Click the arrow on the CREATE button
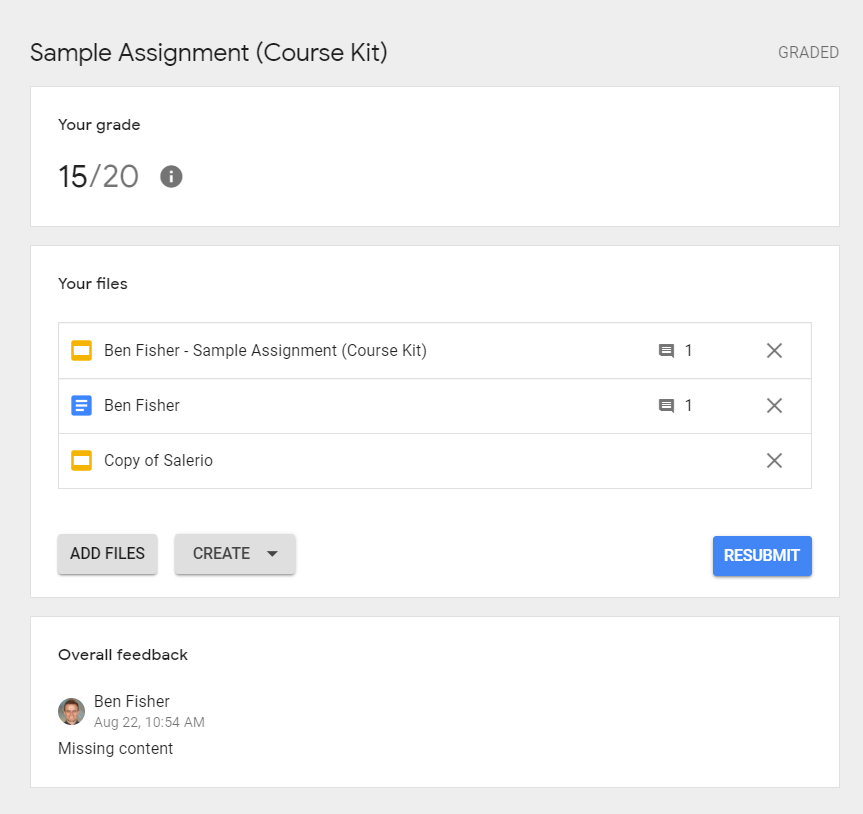This screenshot has width=863, height=814. (272, 555)
